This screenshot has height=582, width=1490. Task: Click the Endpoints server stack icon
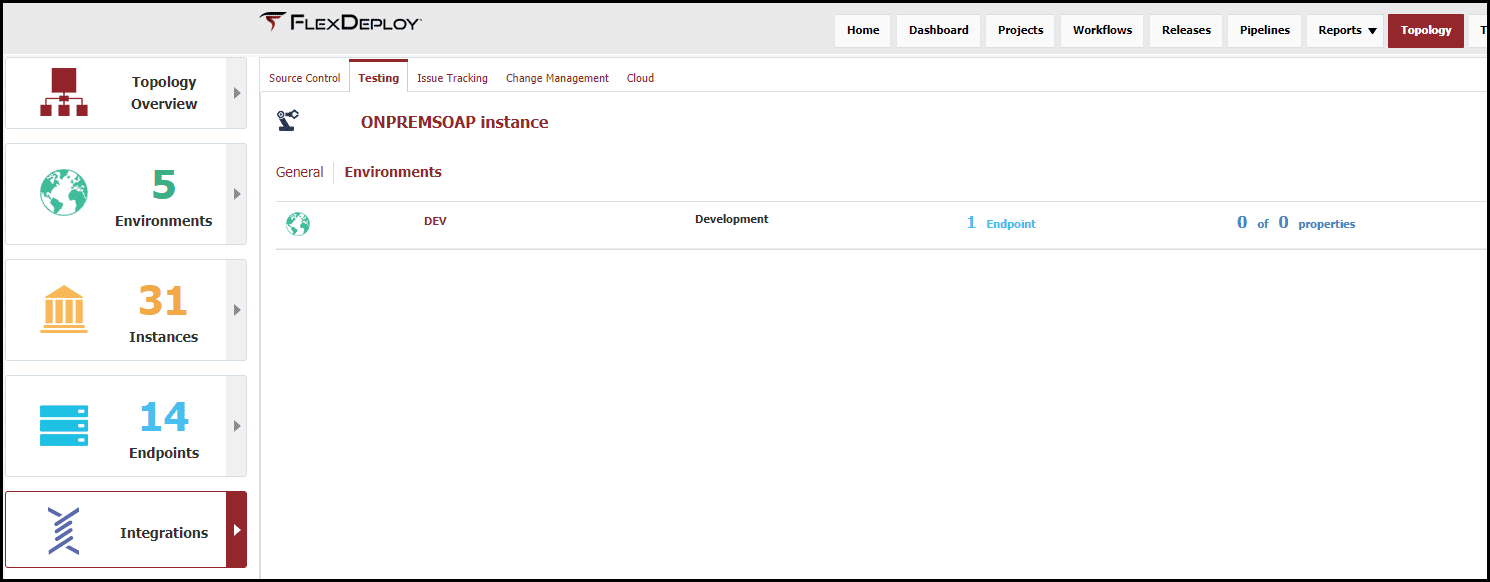point(64,425)
